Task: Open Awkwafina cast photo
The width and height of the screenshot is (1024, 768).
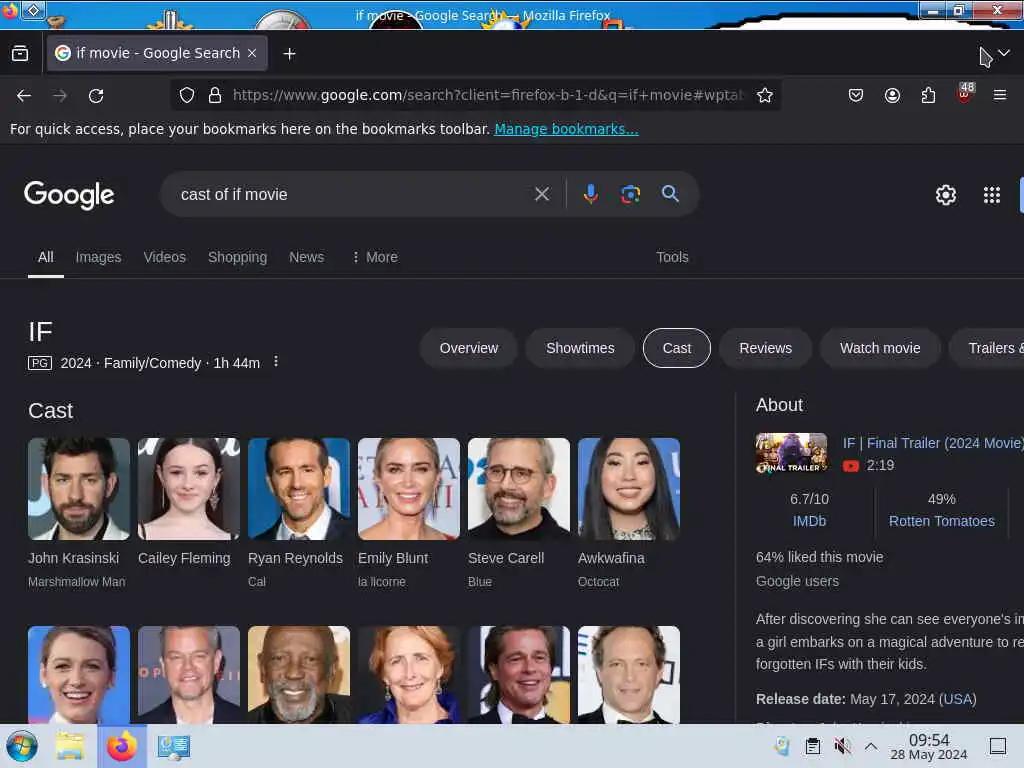Action: pyautogui.click(x=629, y=489)
